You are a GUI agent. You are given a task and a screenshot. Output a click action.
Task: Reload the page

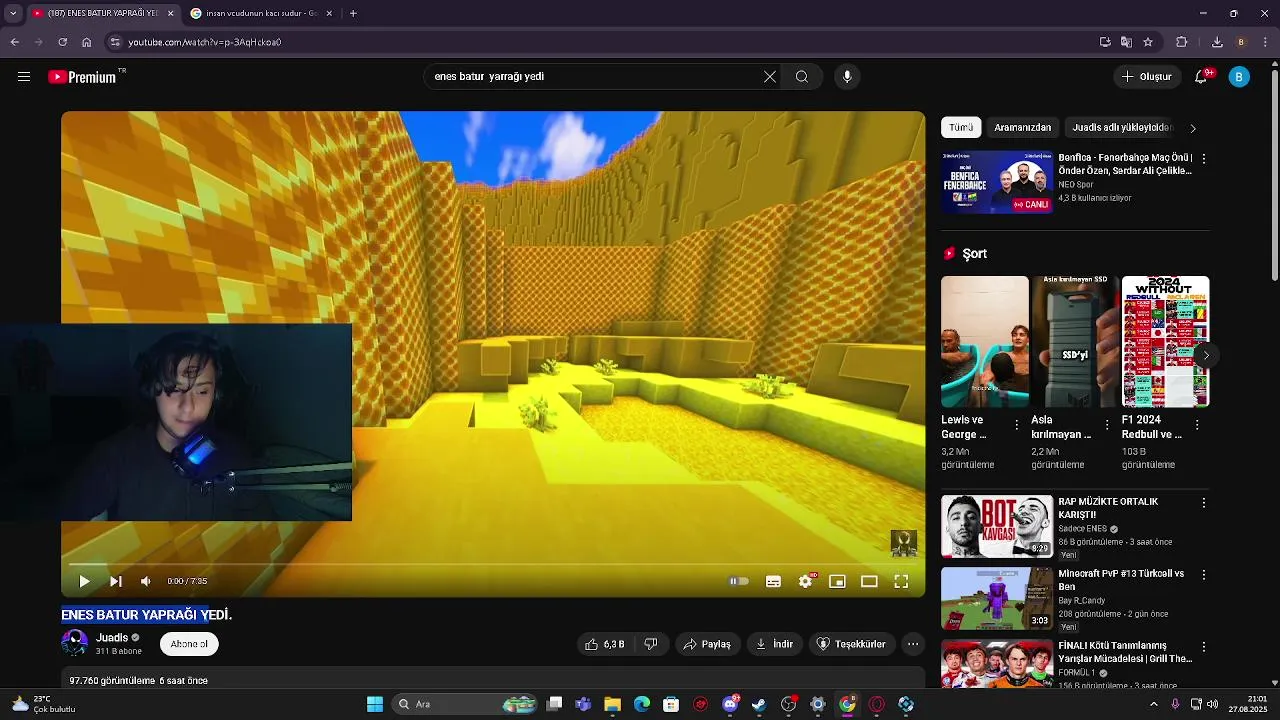tap(62, 42)
